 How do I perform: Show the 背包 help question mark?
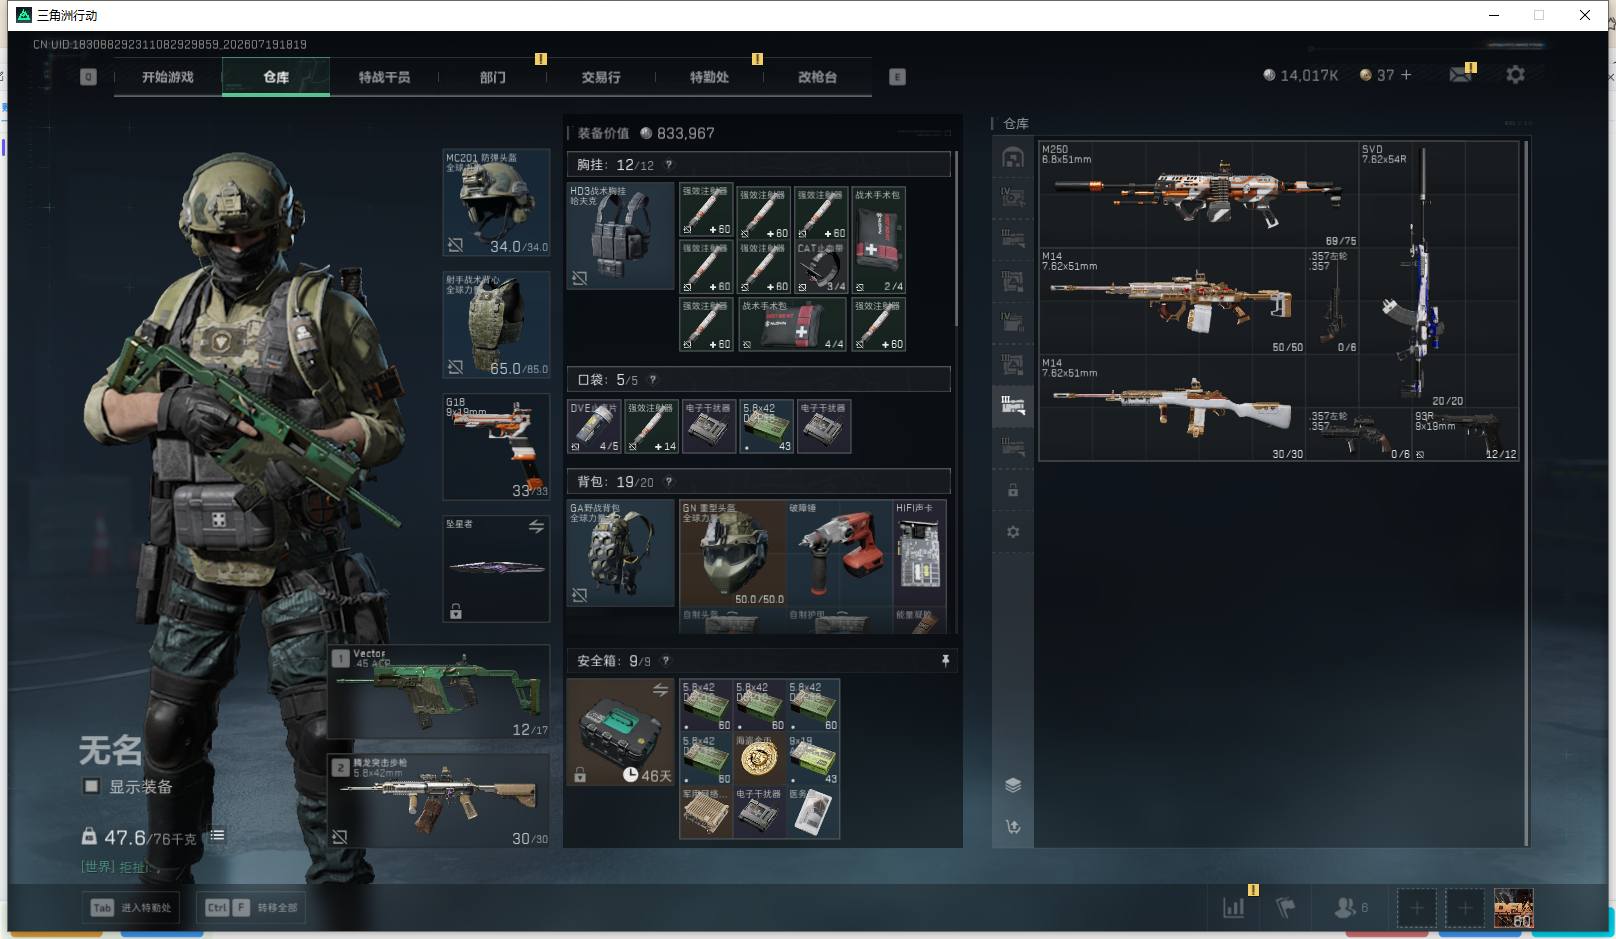668,482
